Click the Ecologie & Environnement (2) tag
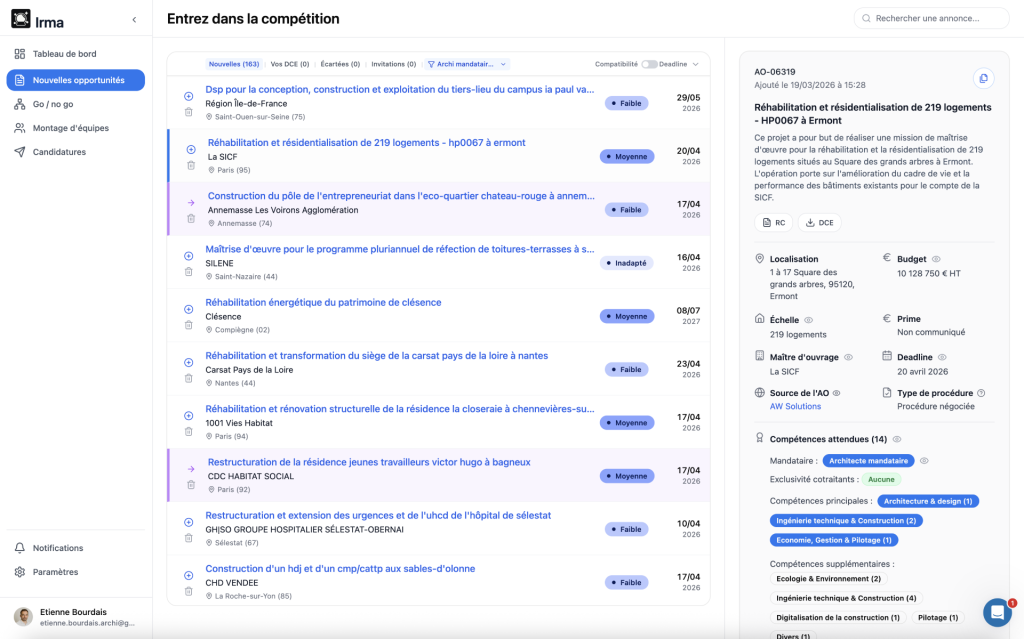 coord(829,579)
